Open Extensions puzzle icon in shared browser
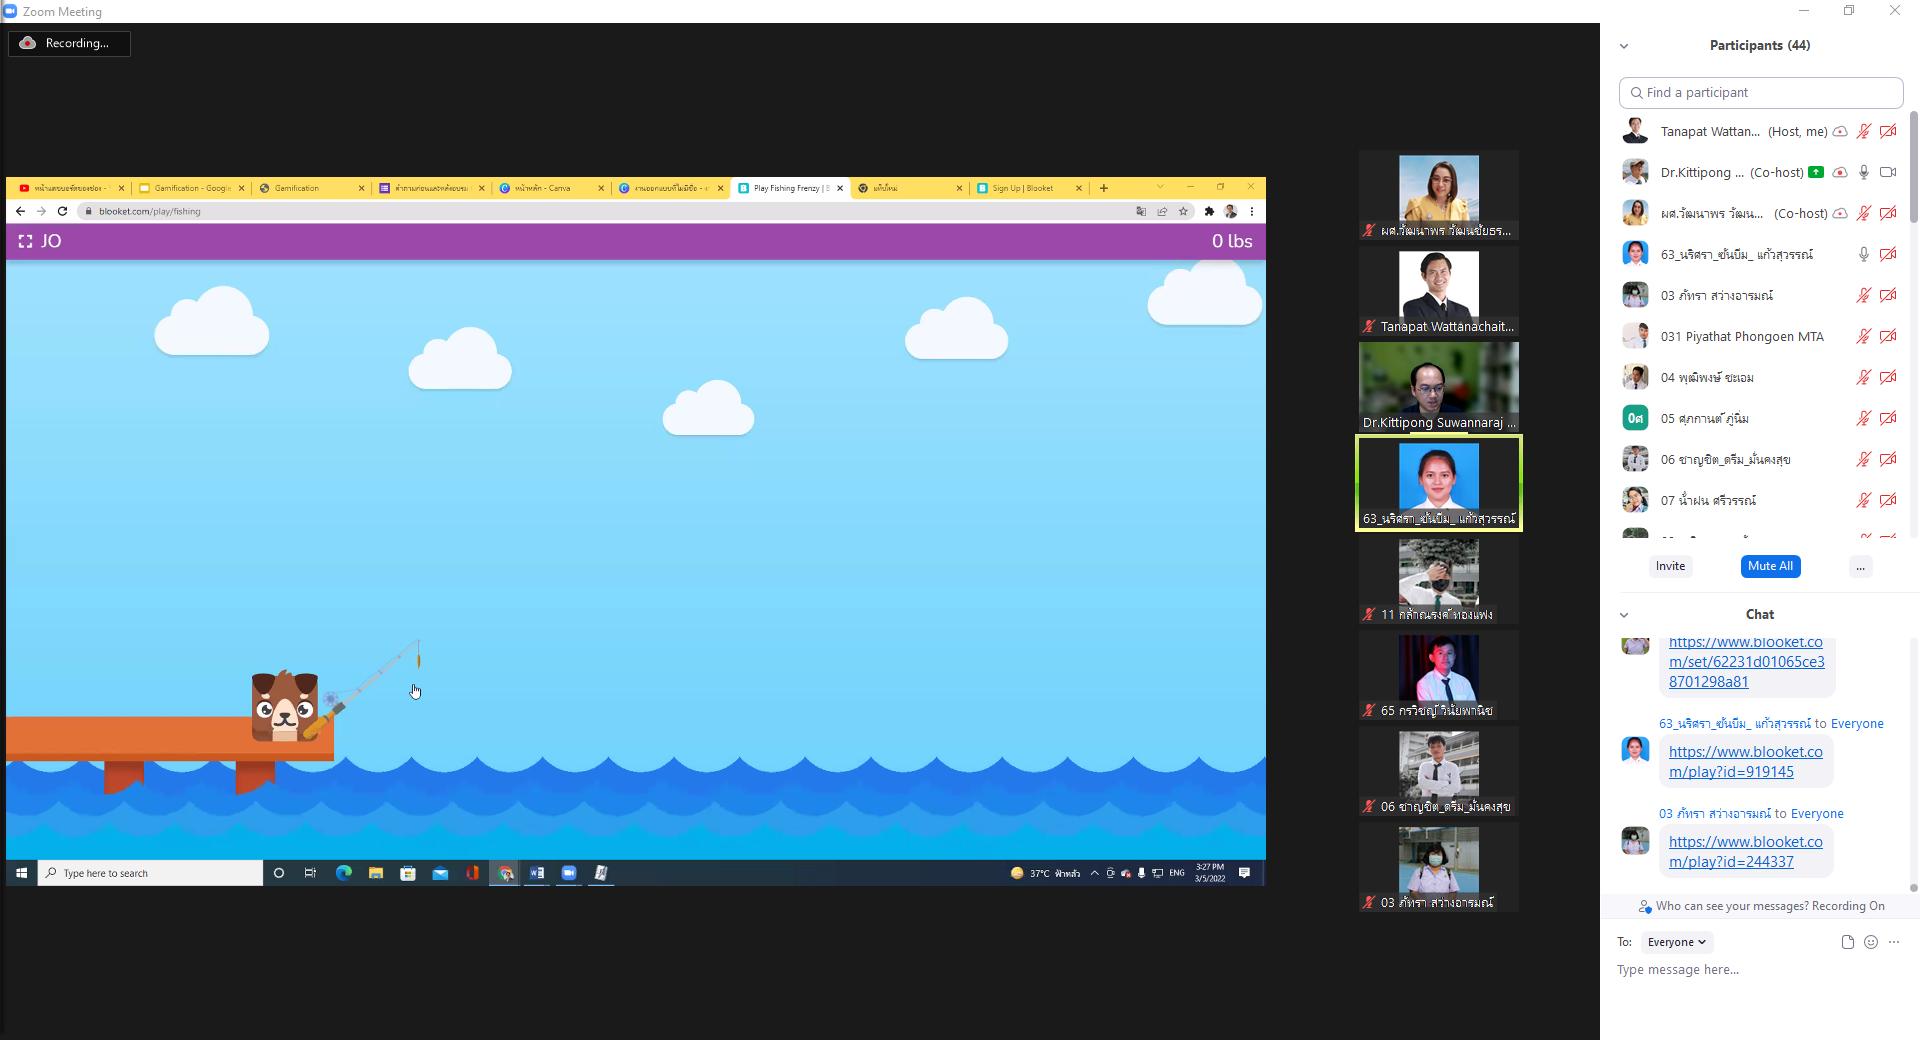This screenshot has height=1040, width=1920. coord(1209,211)
